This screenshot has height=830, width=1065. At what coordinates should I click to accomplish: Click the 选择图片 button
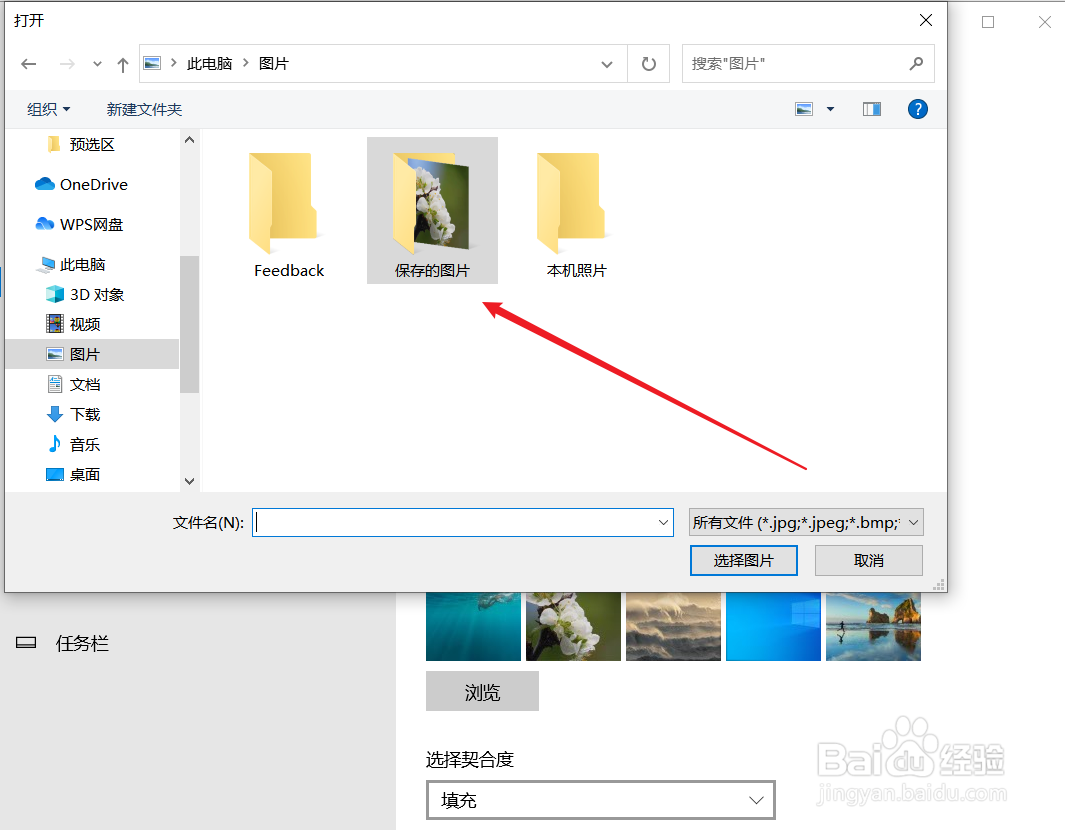744,560
